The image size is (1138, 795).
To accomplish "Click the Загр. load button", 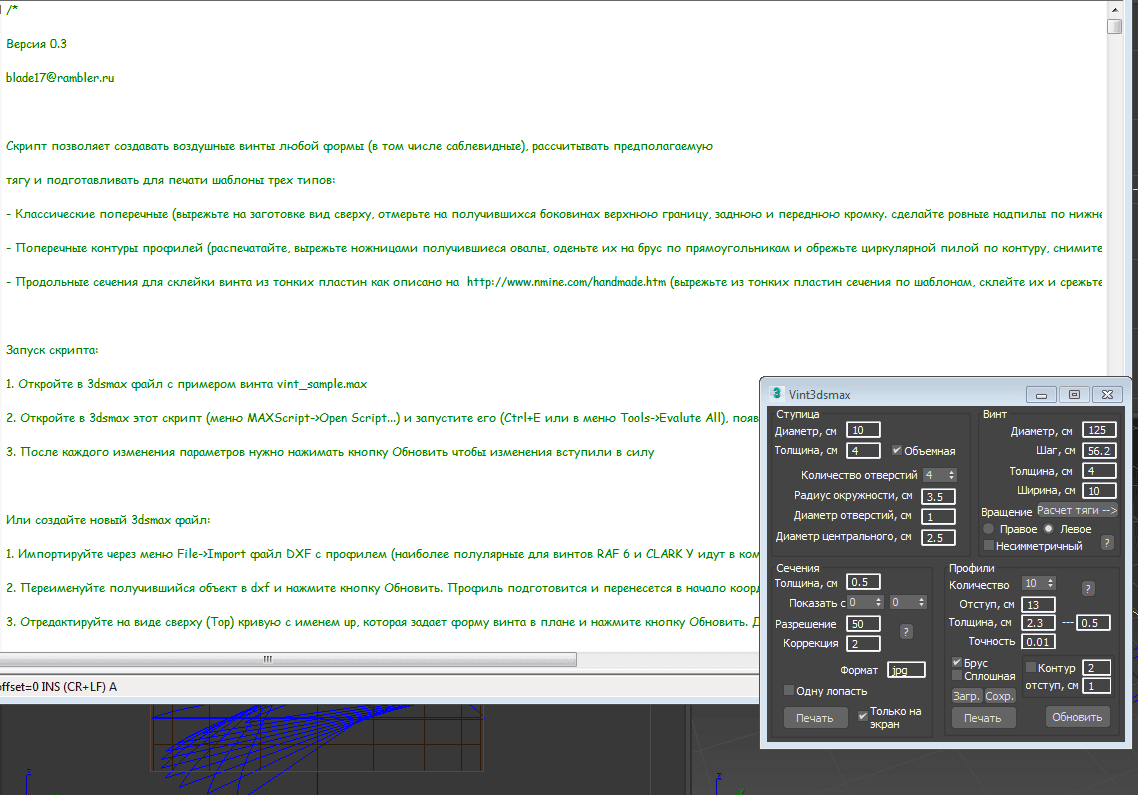I will click(x=965, y=696).
